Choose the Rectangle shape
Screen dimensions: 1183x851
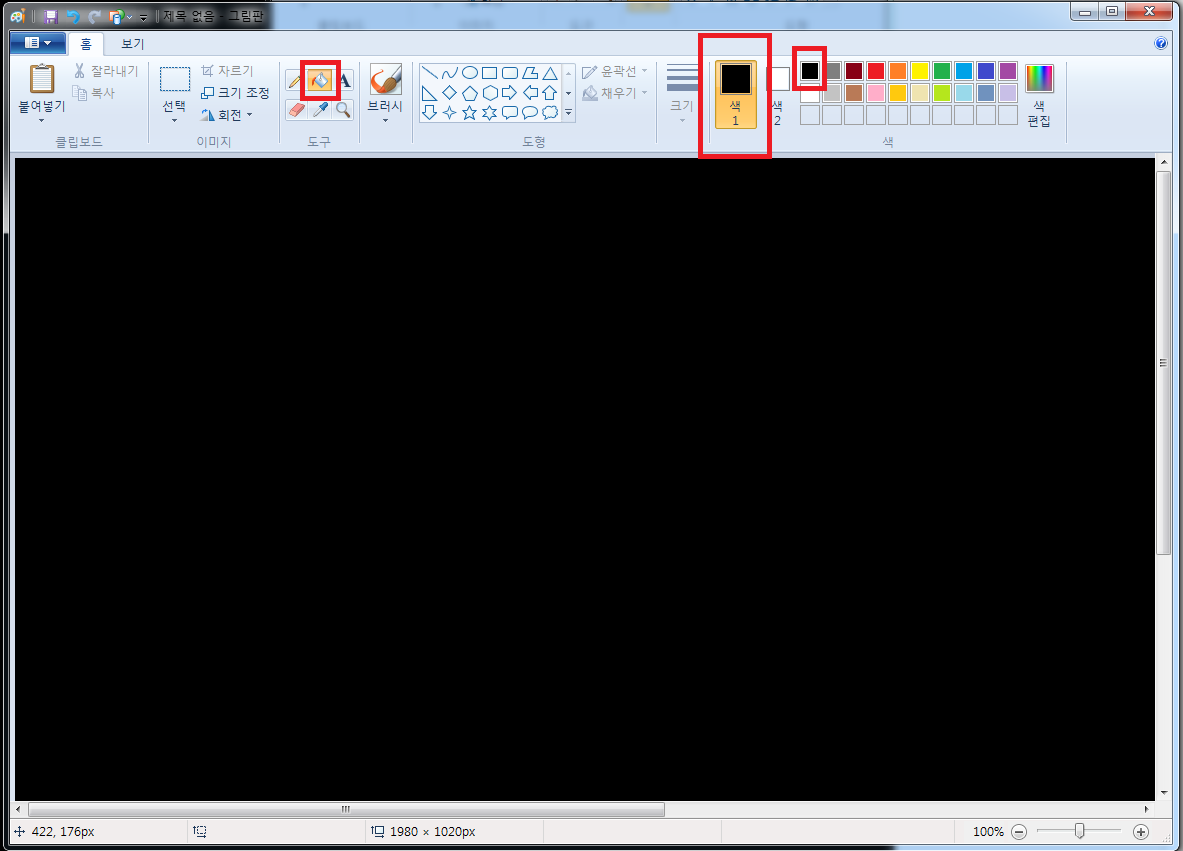490,73
